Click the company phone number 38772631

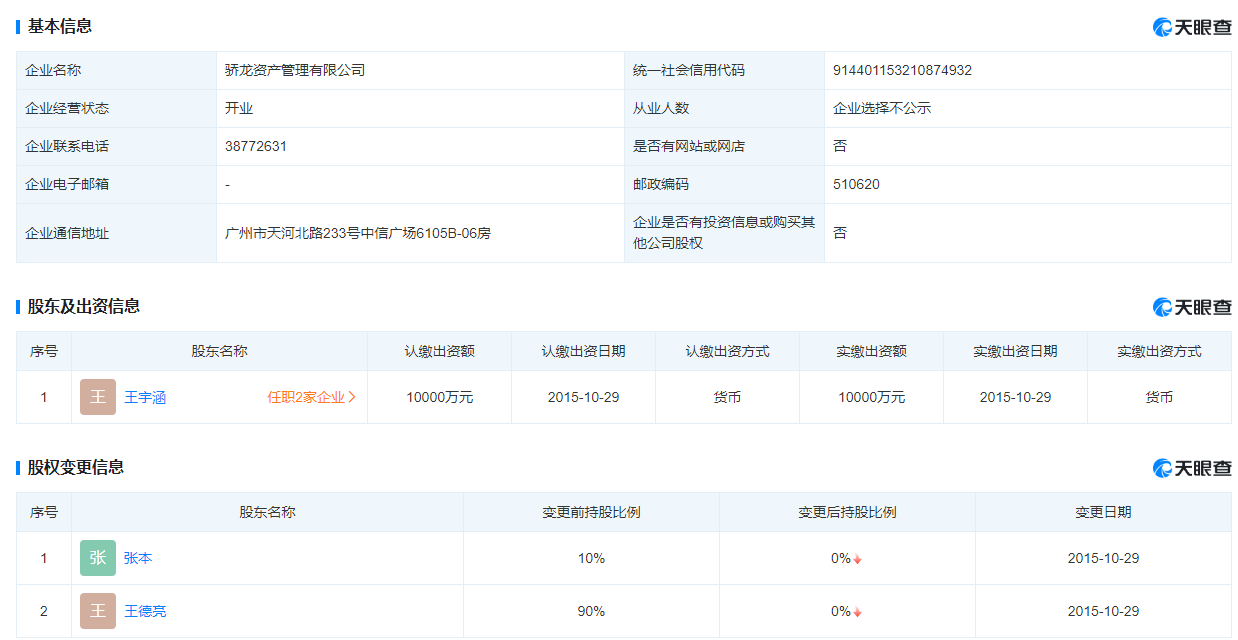[x=256, y=146]
